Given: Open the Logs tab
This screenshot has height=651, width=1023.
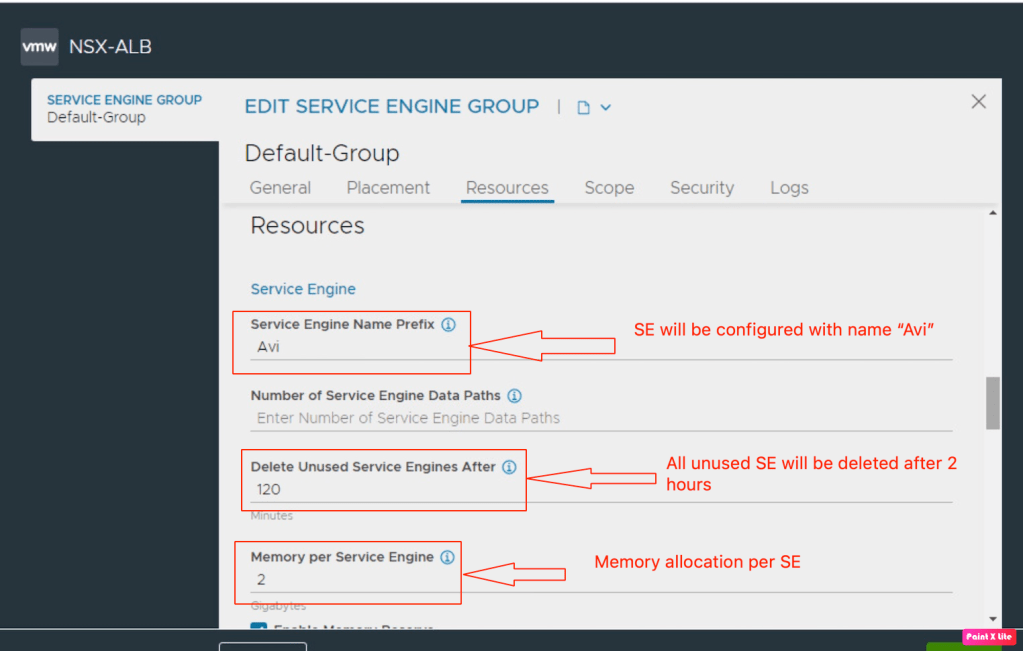Looking at the screenshot, I should pos(789,188).
